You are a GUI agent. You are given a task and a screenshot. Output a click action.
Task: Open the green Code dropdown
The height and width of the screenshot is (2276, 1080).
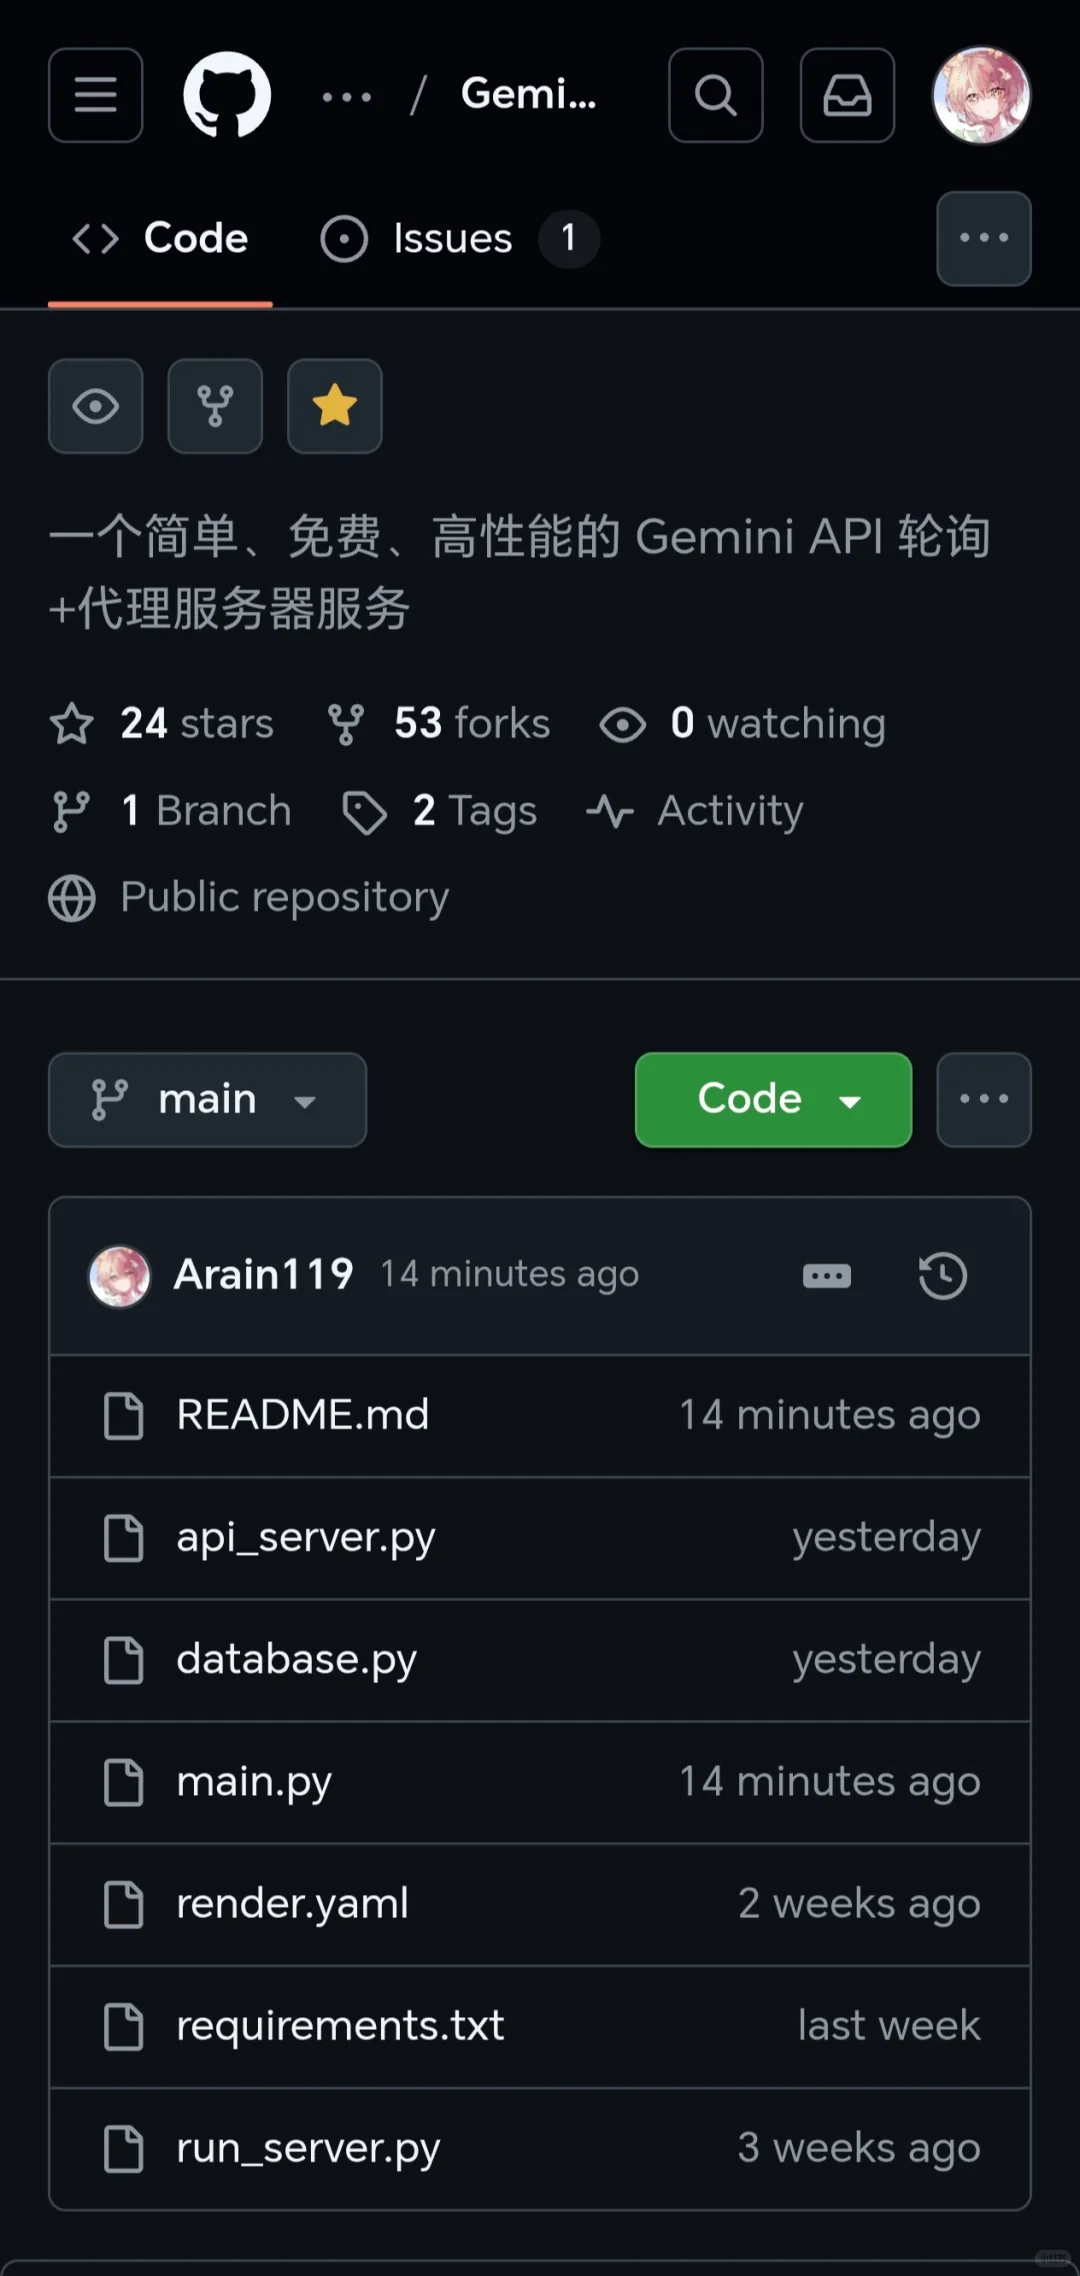(773, 1099)
